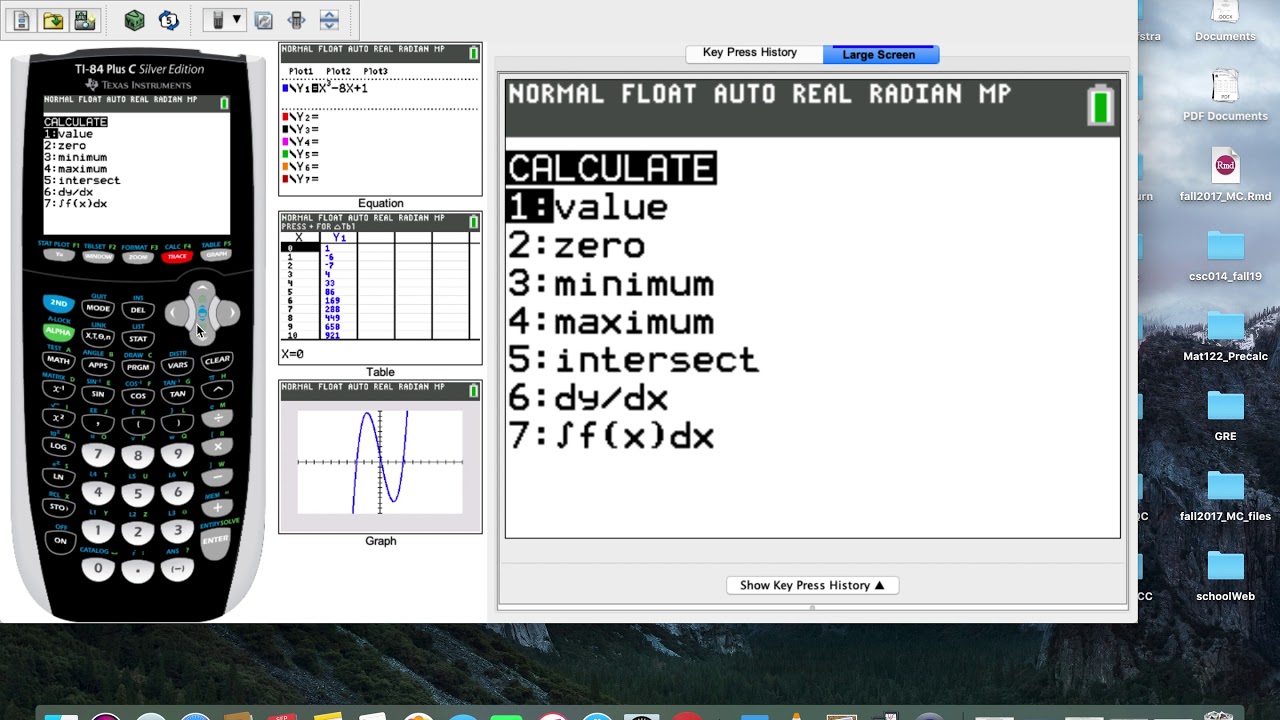The image size is (1280, 720).
Task: Click the X,T,θ,n calculator key
Action: click(98, 336)
